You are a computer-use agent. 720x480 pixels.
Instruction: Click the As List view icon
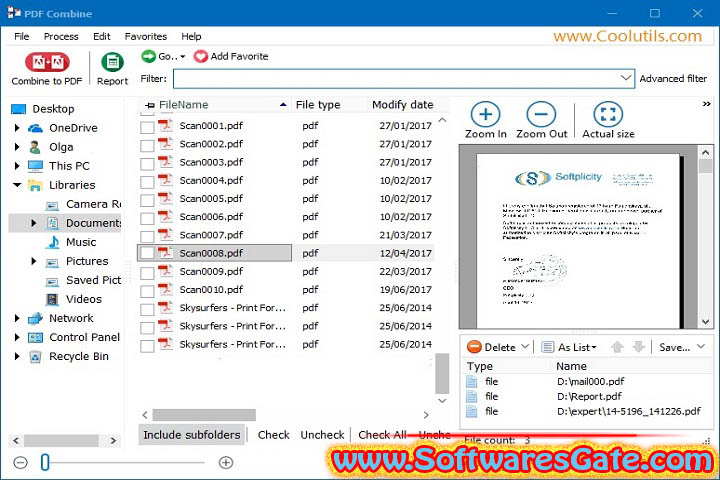[547, 347]
